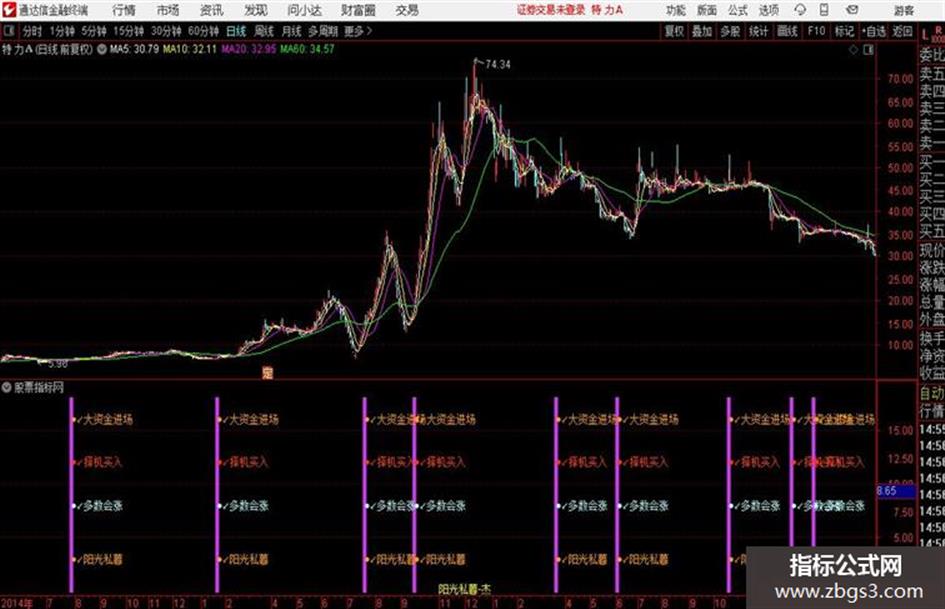The image size is (945, 609).
Task: Switch to 60分钟 period tab
Action: (204, 31)
